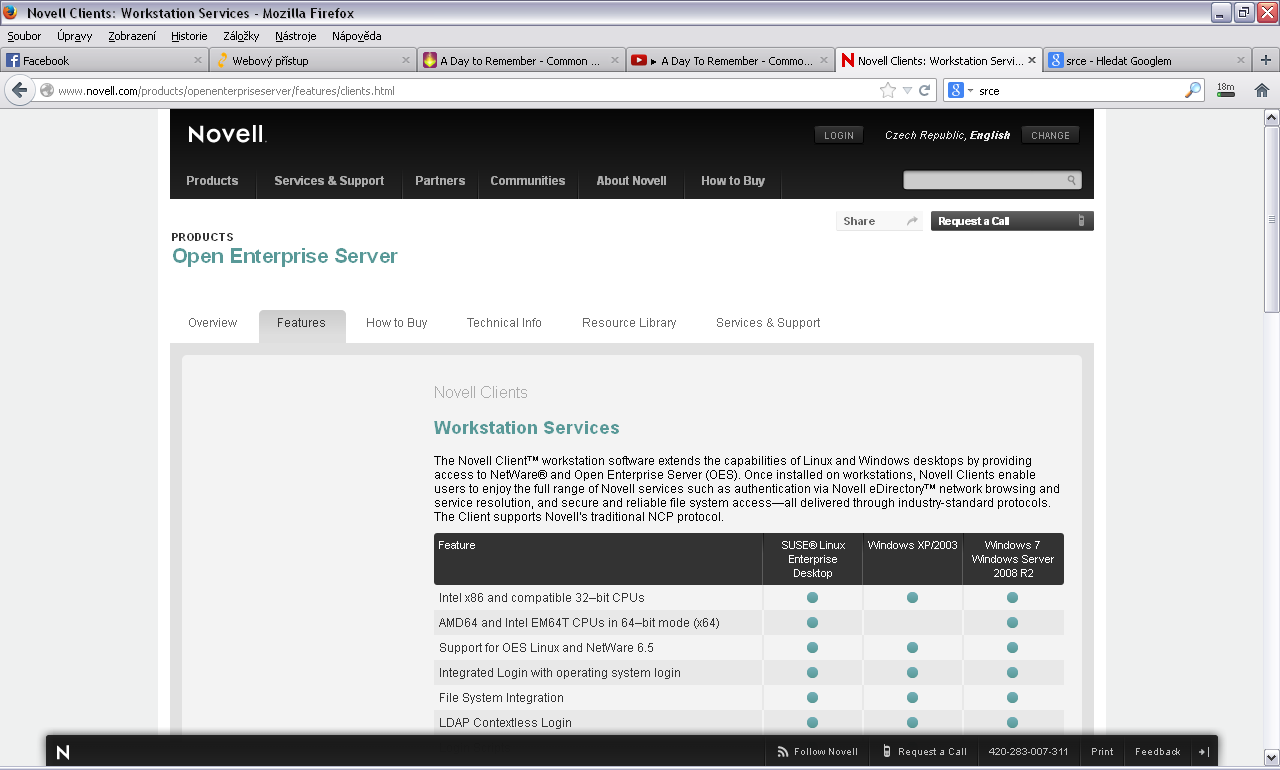Open the search engine dropdown (Google icon)
1280x770 pixels.
click(x=960, y=90)
